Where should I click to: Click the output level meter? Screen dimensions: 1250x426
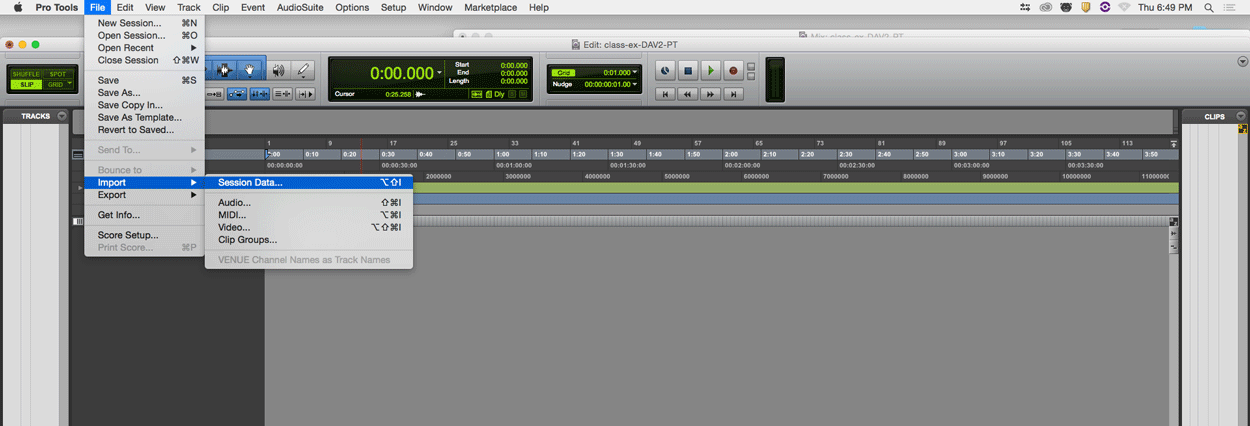click(775, 78)
